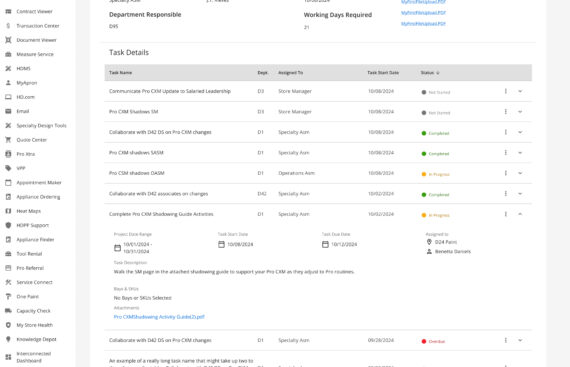570x367 pixels.
Task: Open HDPP Support shield icon
Action: tap(8, 225)
